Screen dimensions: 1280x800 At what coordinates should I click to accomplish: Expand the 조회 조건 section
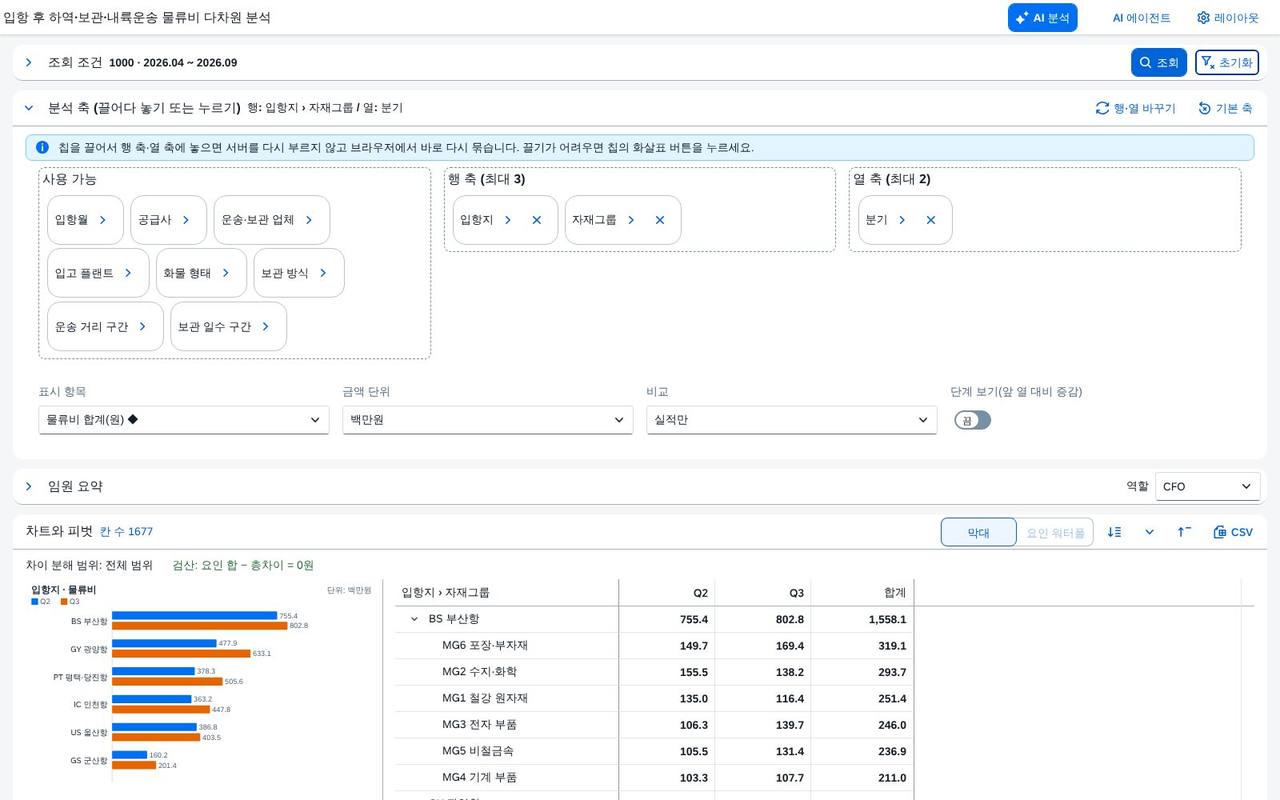29,62
